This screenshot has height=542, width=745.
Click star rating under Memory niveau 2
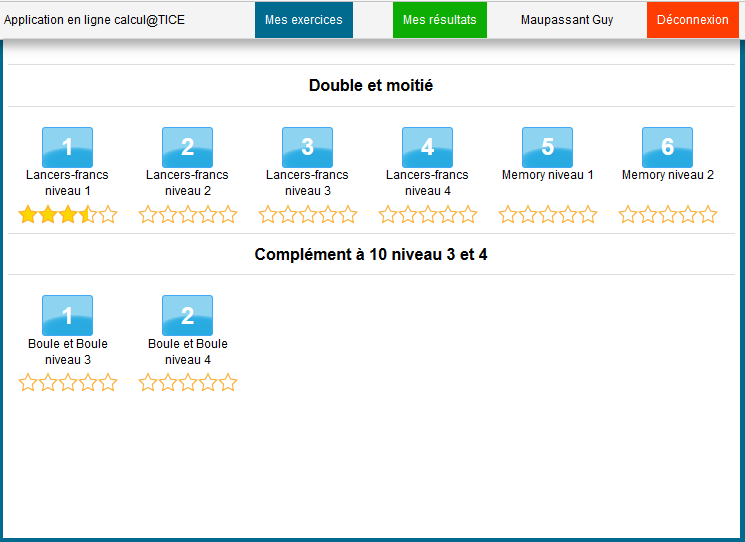pos(667,214)
